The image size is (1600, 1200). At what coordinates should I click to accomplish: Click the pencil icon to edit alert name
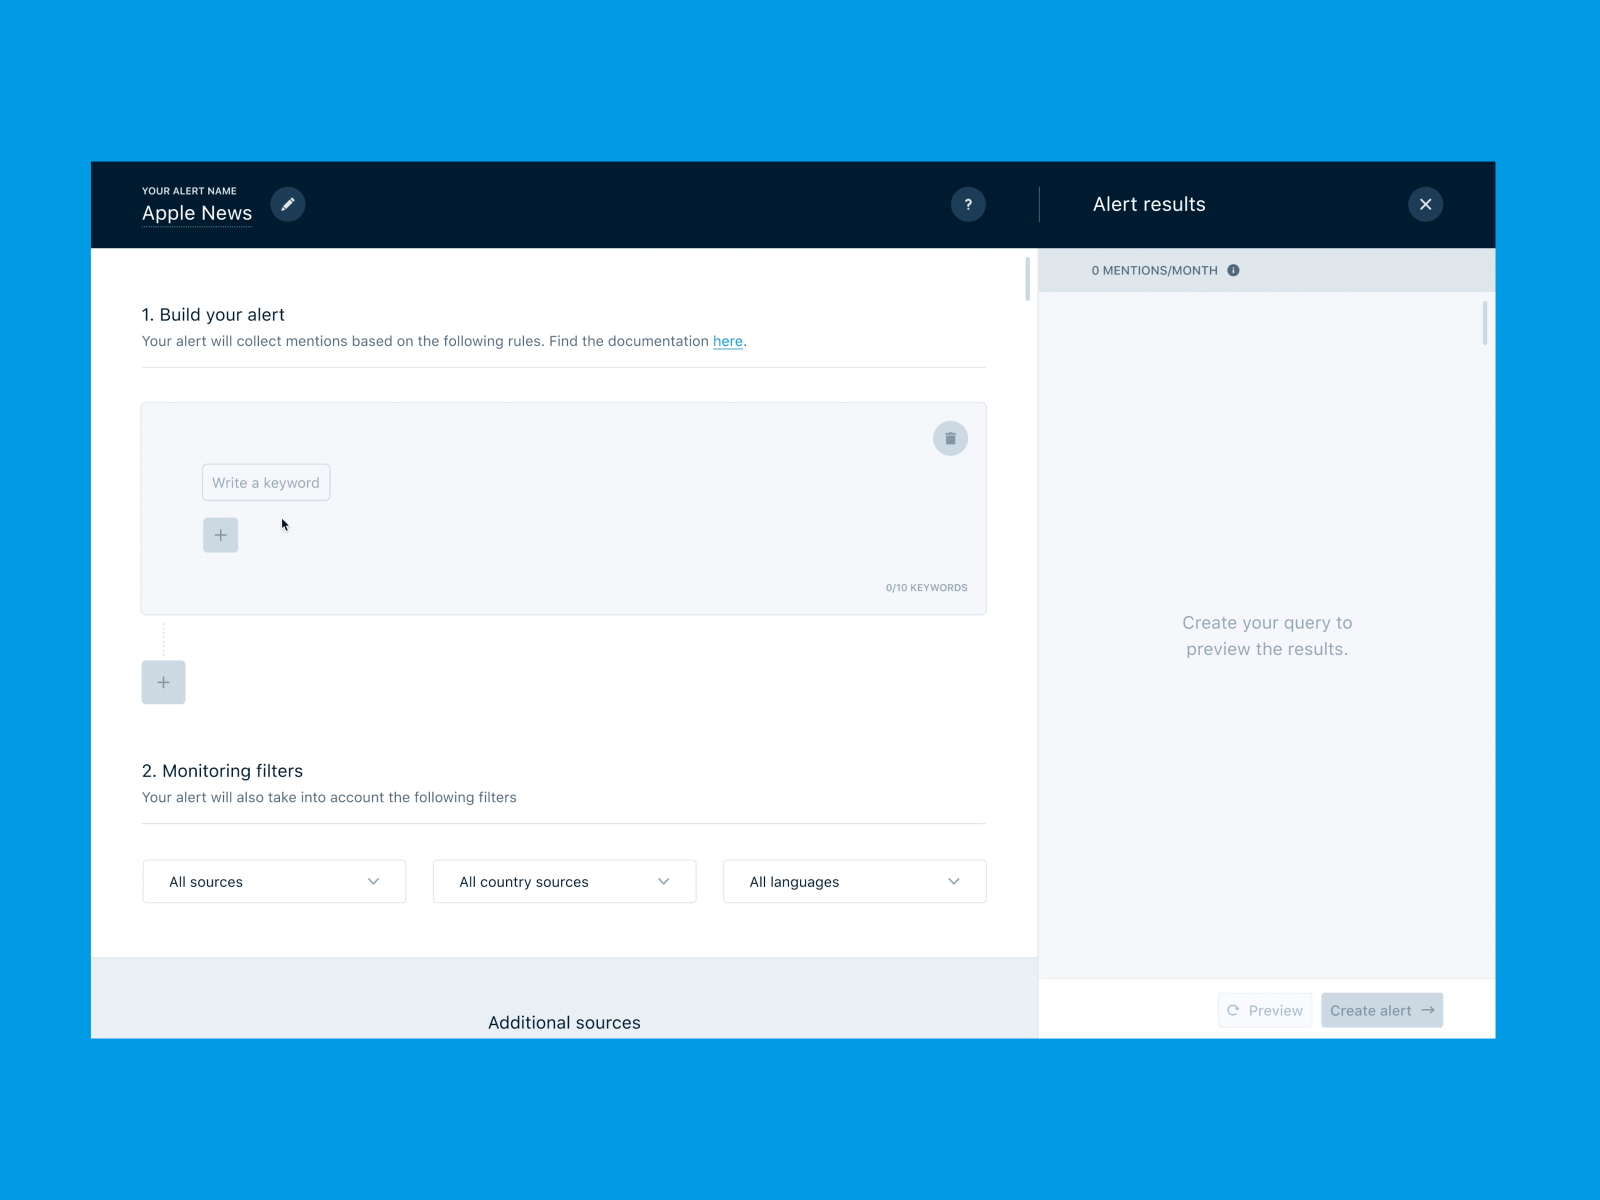point(288,204)
